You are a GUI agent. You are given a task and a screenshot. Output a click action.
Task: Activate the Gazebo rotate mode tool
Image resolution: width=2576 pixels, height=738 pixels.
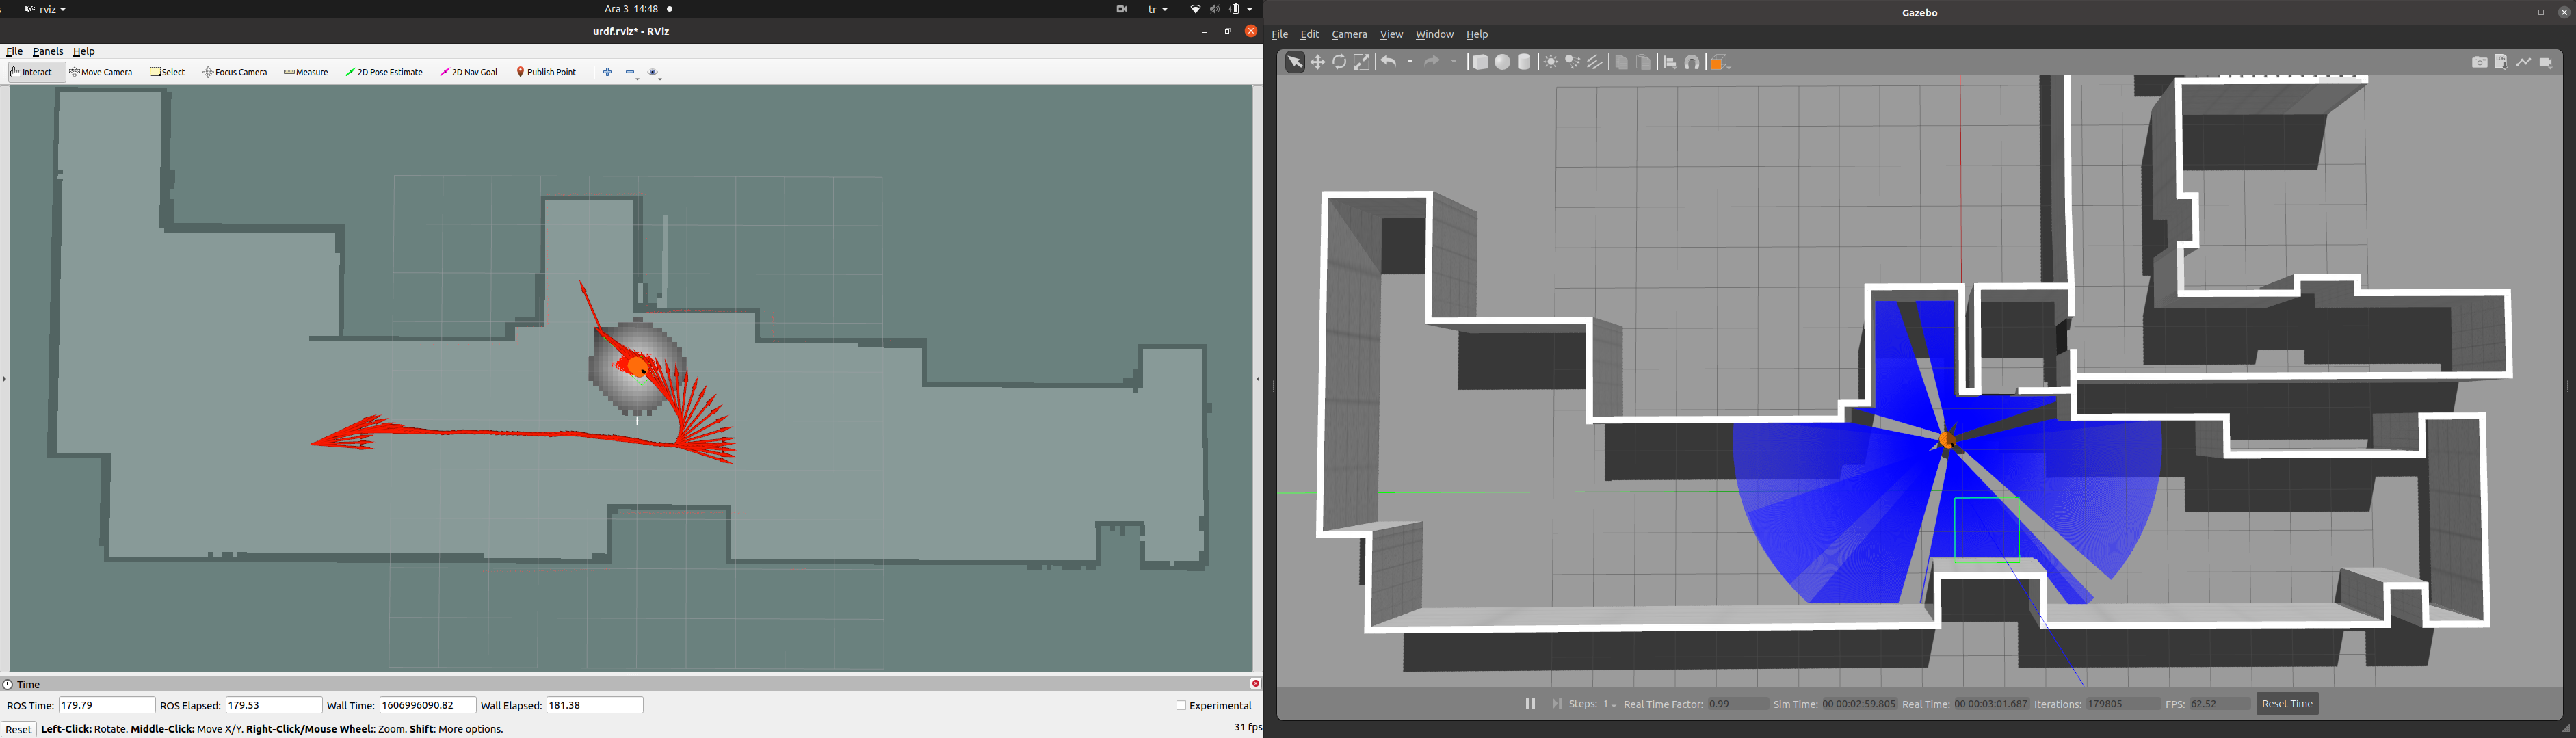[x=1339, y=62]
